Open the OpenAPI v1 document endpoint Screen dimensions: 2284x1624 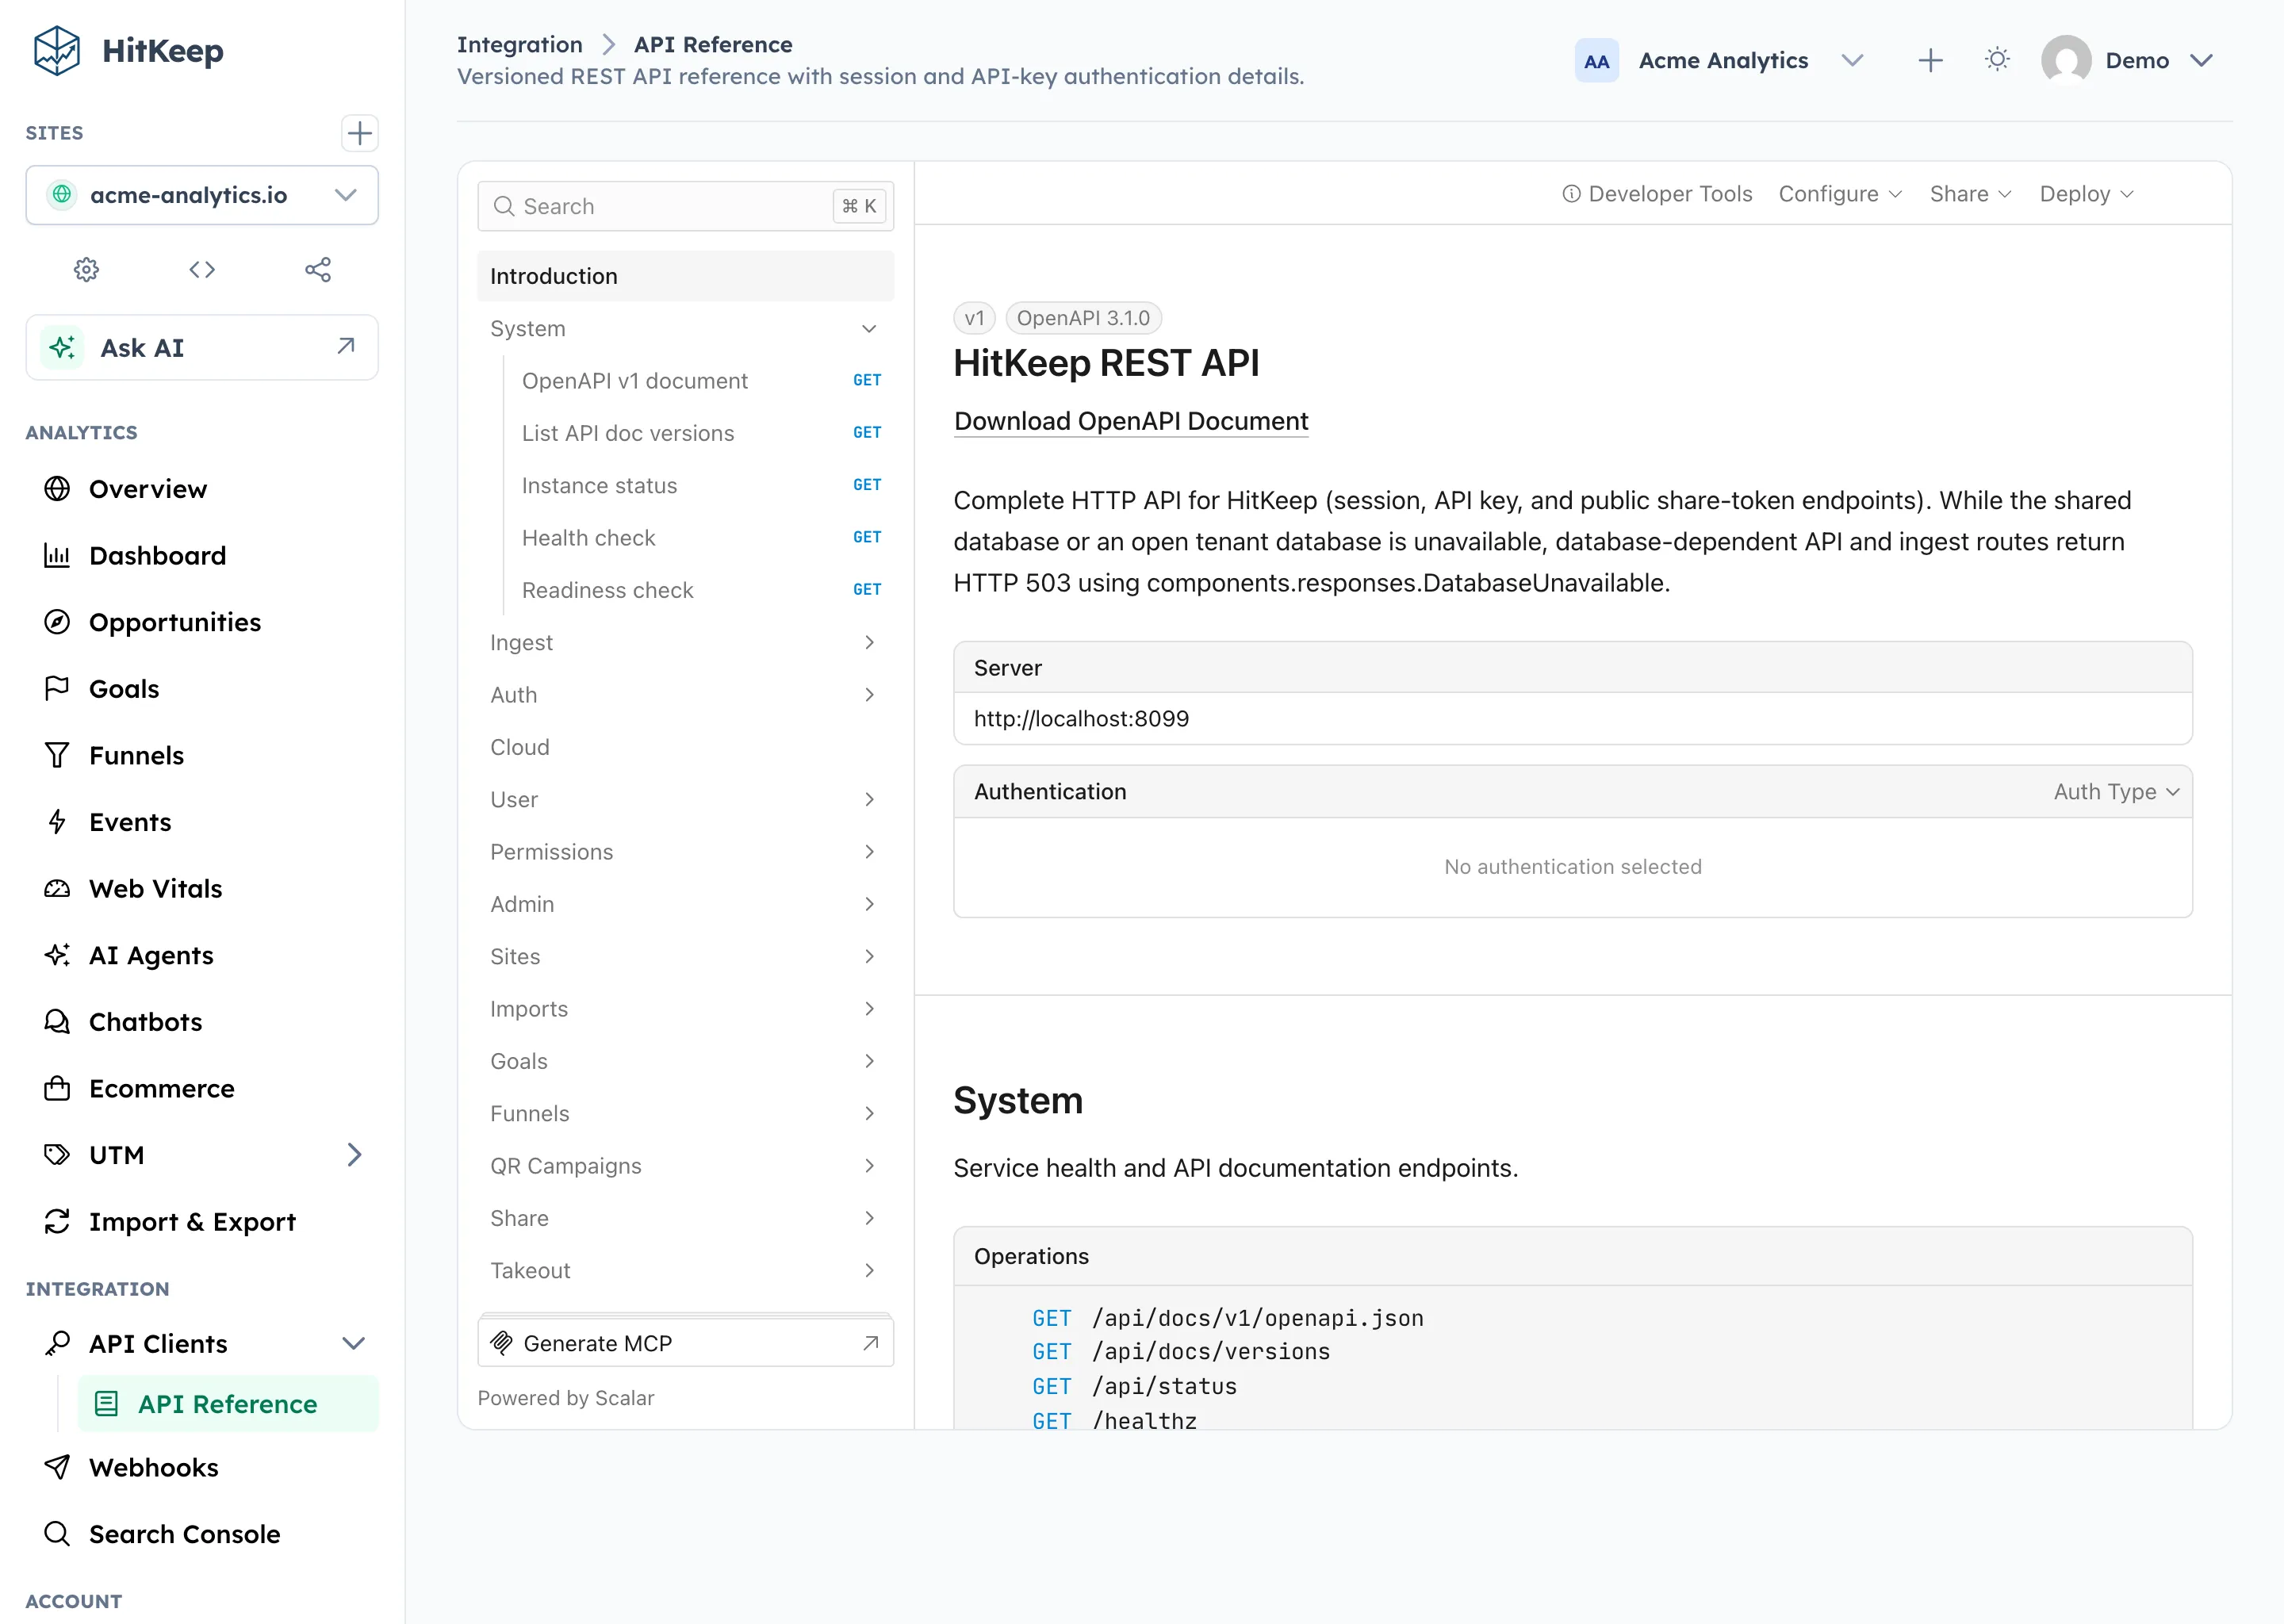(x=700, y=381)
